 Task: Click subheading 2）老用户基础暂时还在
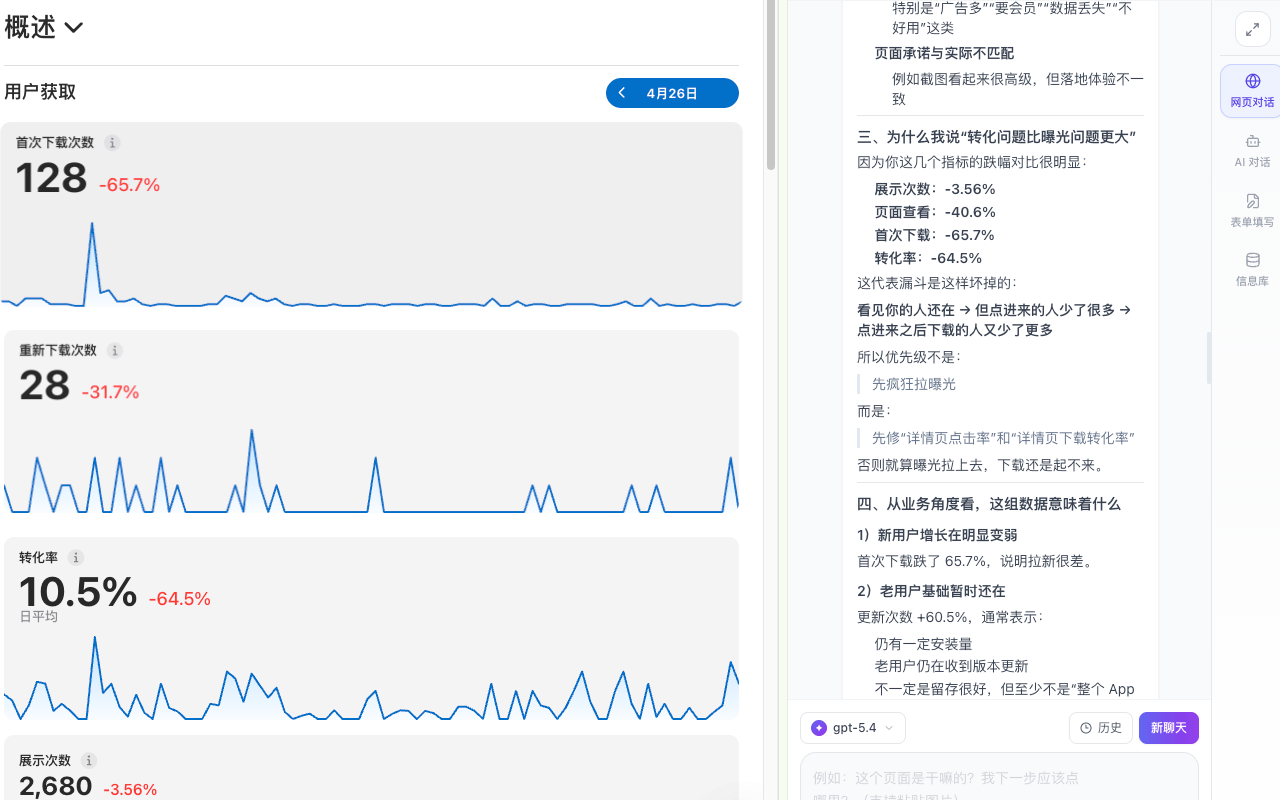(931, 591)
